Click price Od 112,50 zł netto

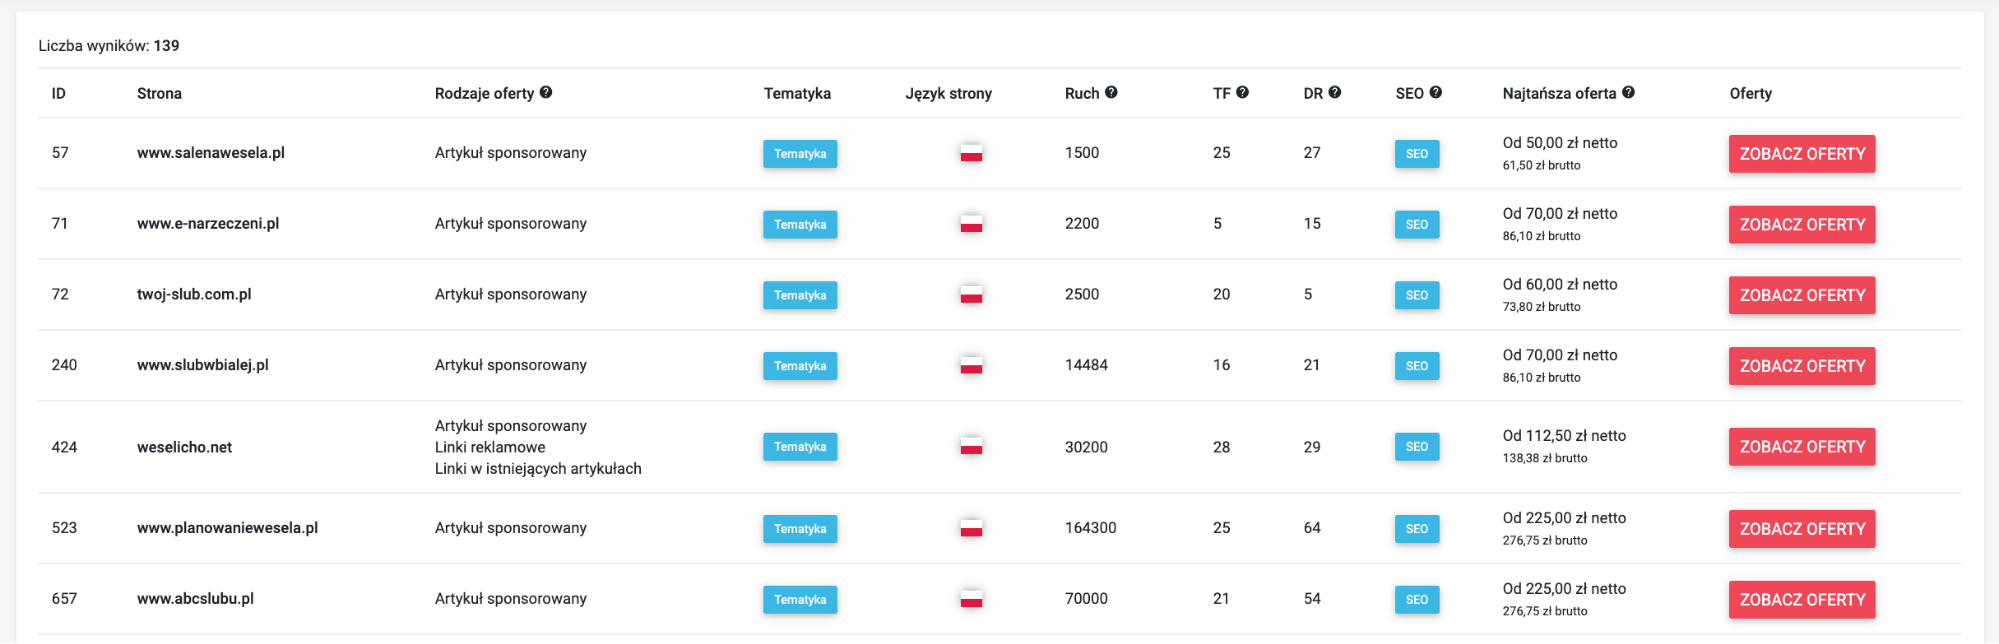[x=1564, y=436]
